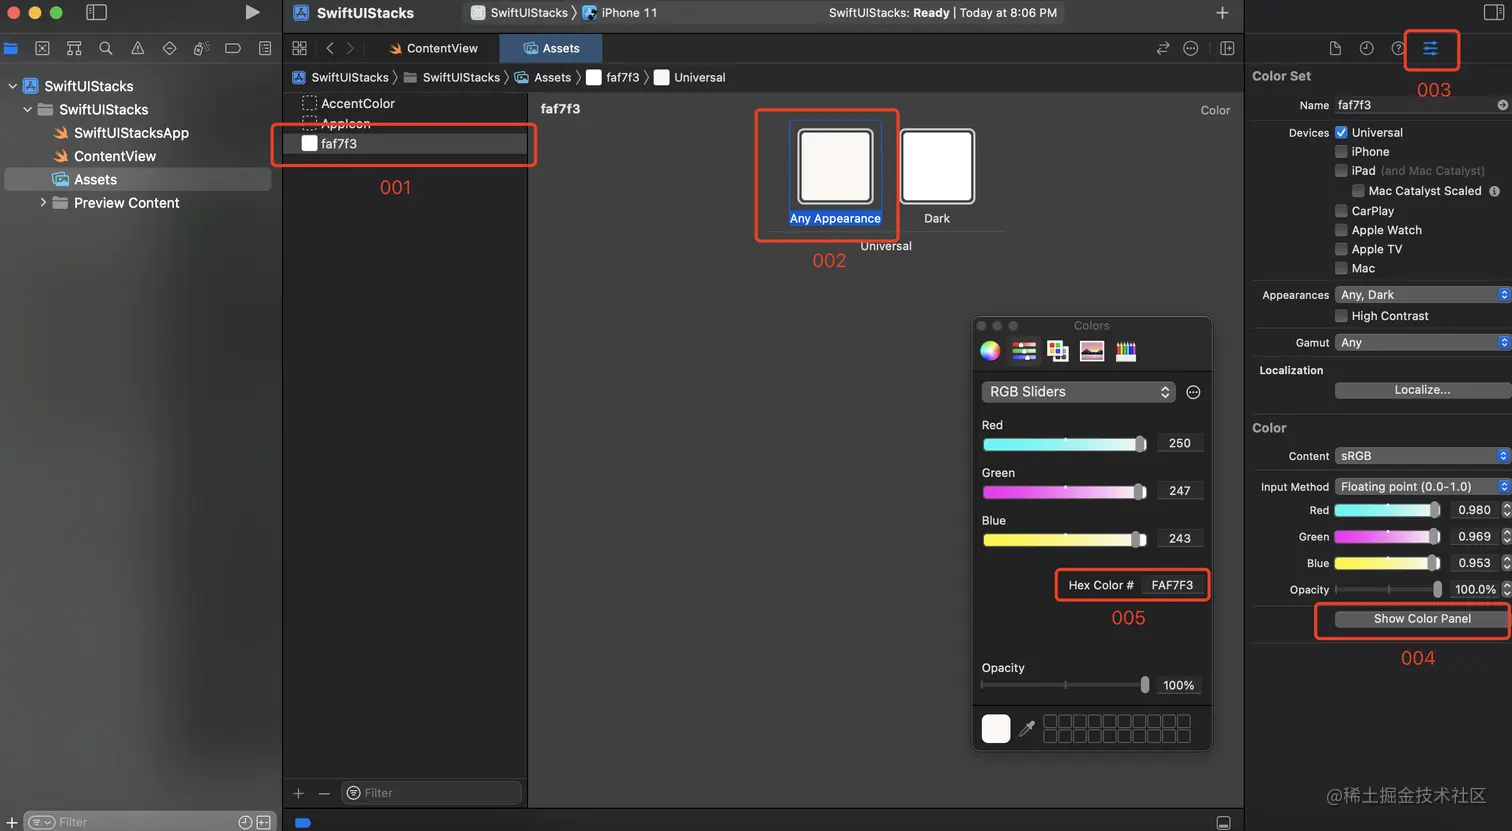Add a new asset with plus
1512x831 pixels.
(298, 793)
